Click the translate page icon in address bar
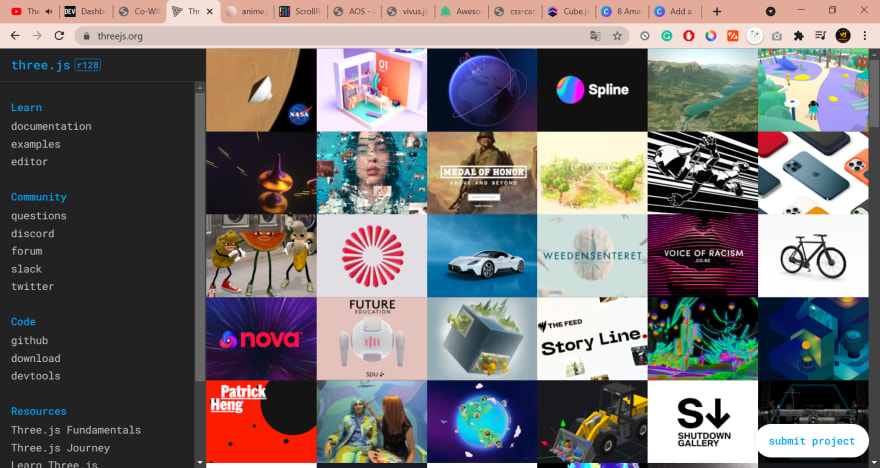This screenshot has height=468, width=880. point(595,36)
